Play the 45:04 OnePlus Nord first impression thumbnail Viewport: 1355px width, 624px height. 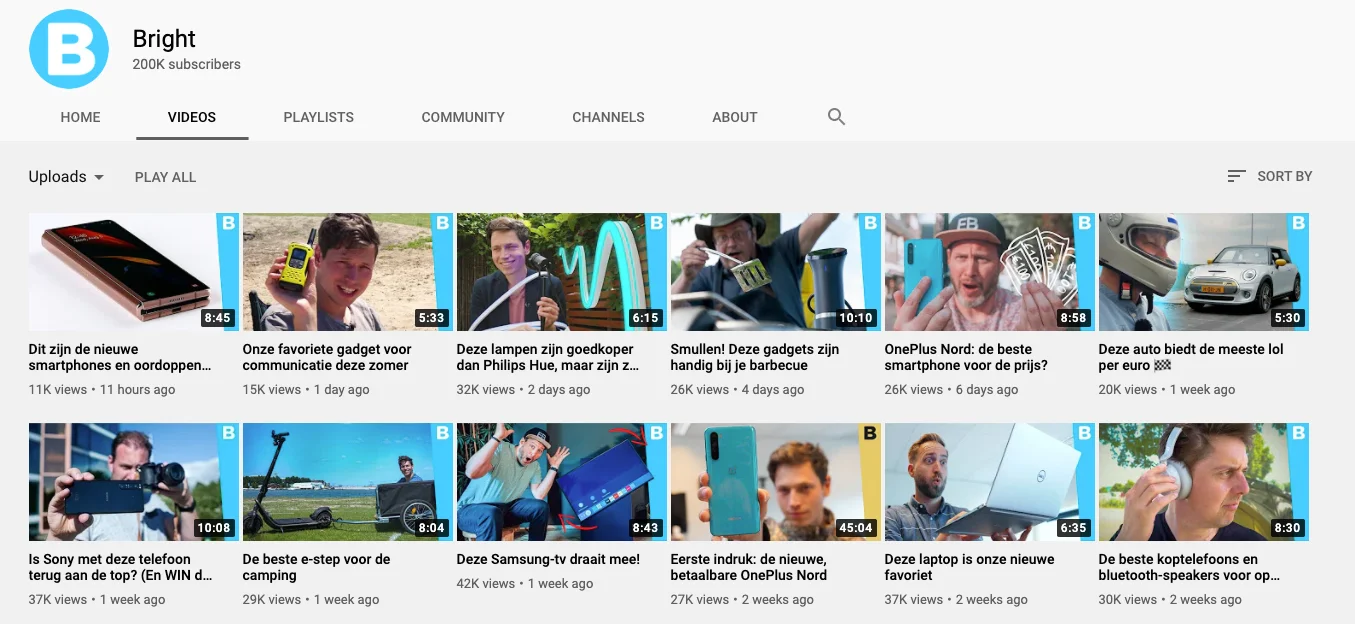775,482
